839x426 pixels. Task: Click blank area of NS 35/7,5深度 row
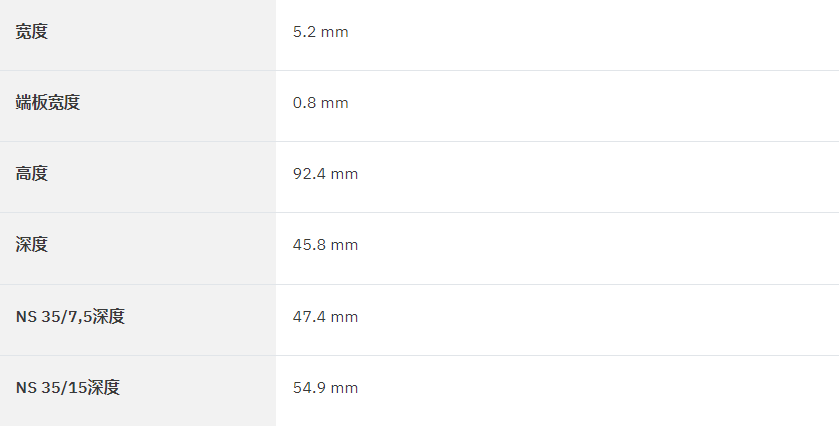point(599,320)
